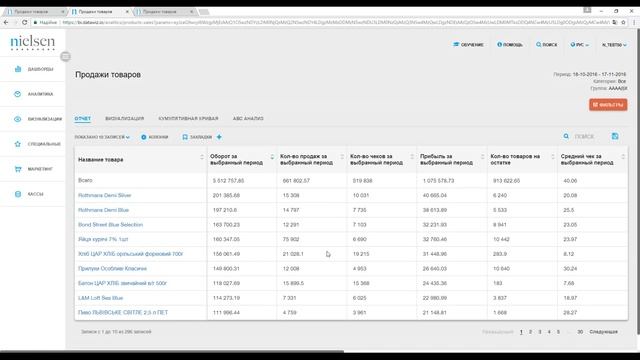This screenshot has height=360, width=640.
Task: Click the Визуализации eye icon
Action: [x=18, y=119]
